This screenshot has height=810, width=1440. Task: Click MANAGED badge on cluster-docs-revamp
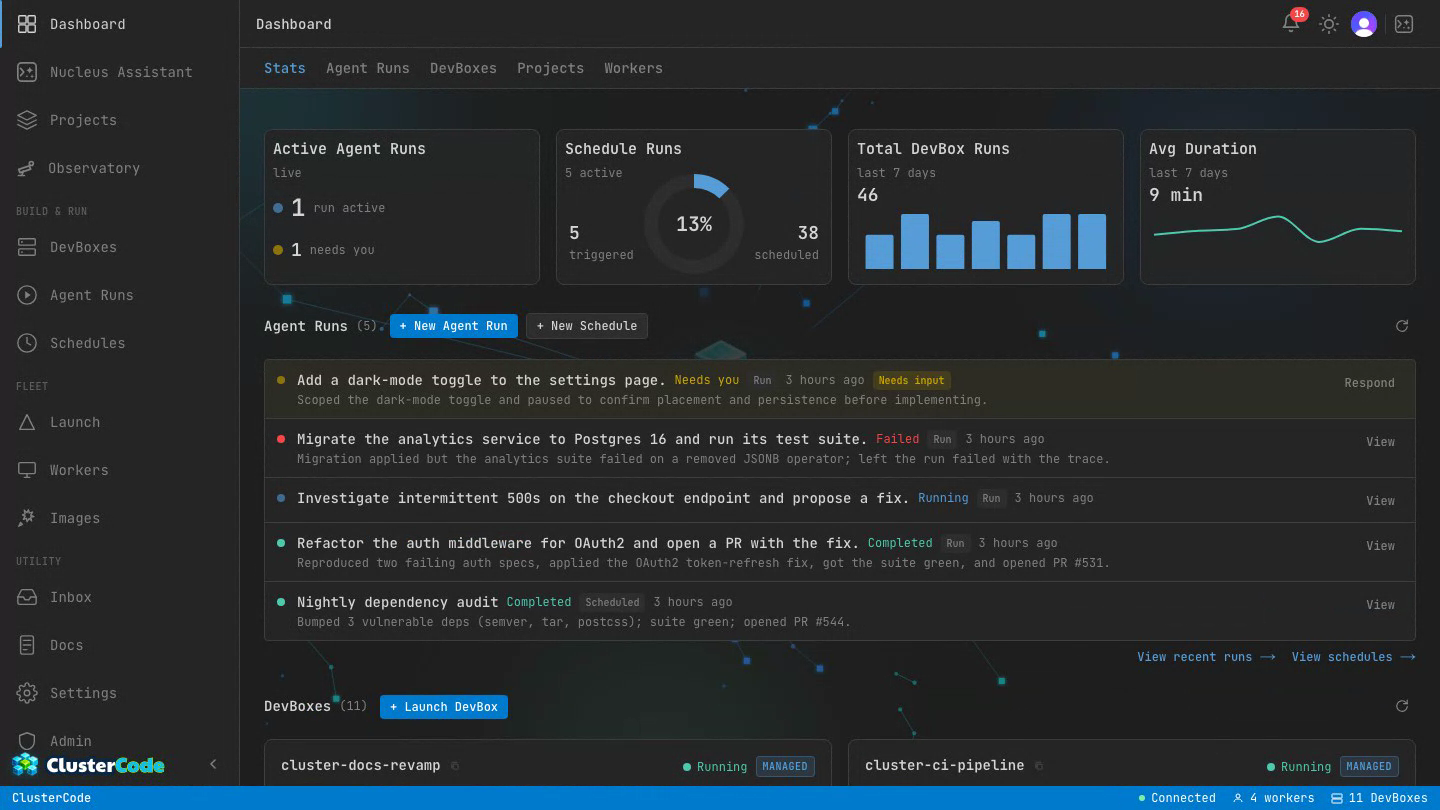tap(785, 767)
